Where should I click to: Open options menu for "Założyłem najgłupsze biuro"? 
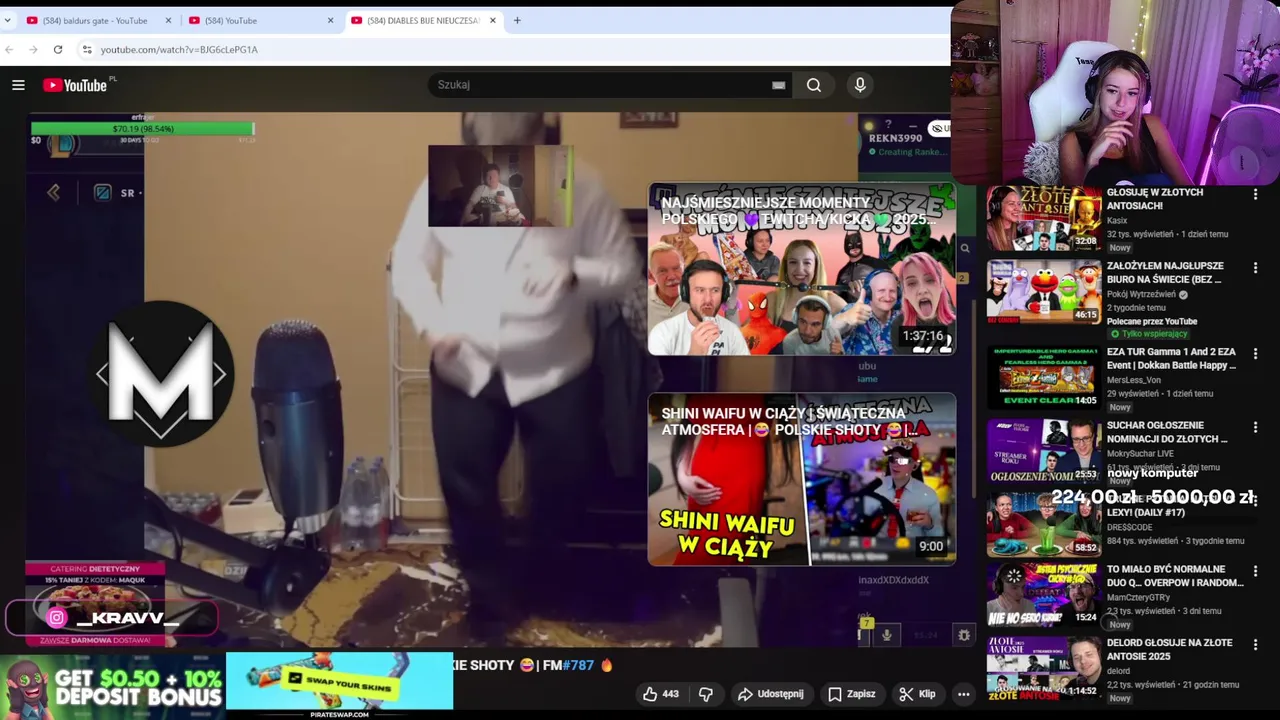1255,269
